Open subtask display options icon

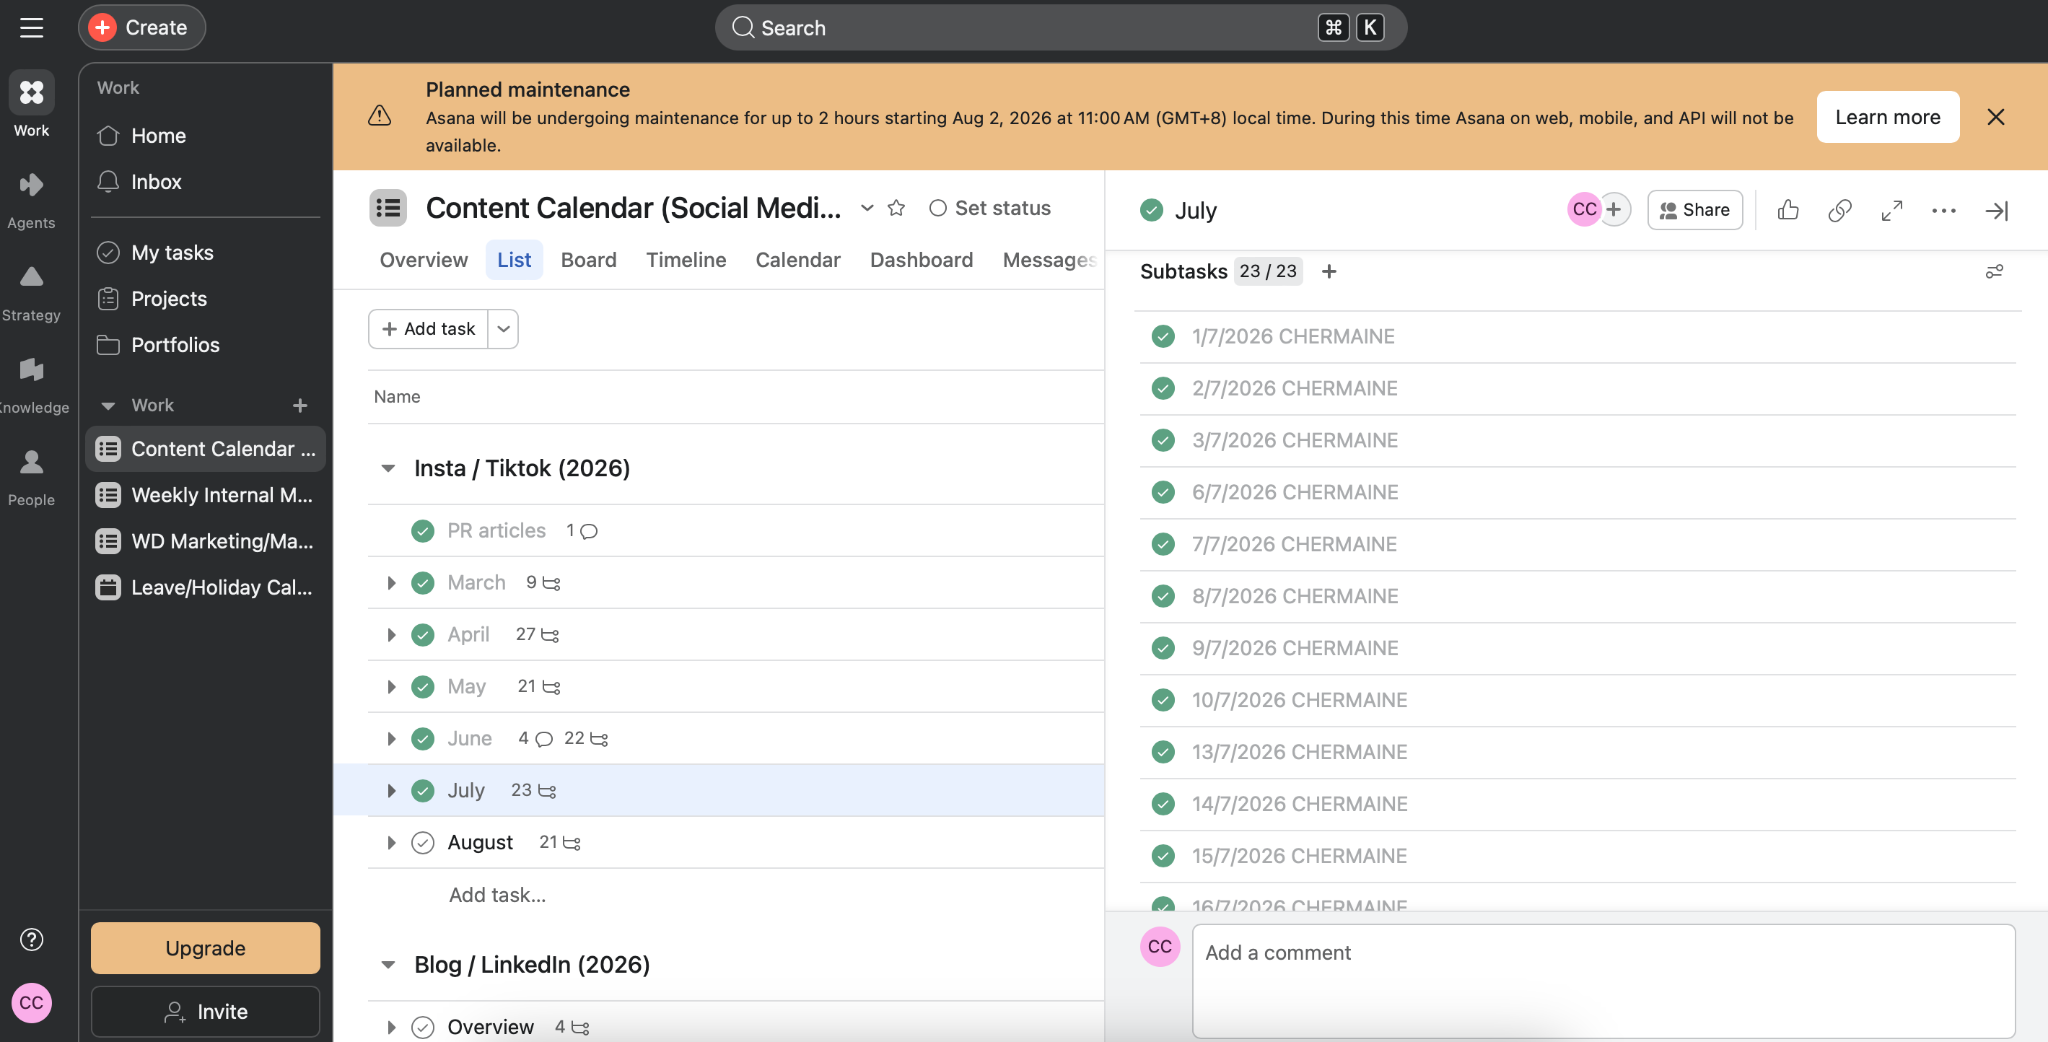tap(1994, 271)
